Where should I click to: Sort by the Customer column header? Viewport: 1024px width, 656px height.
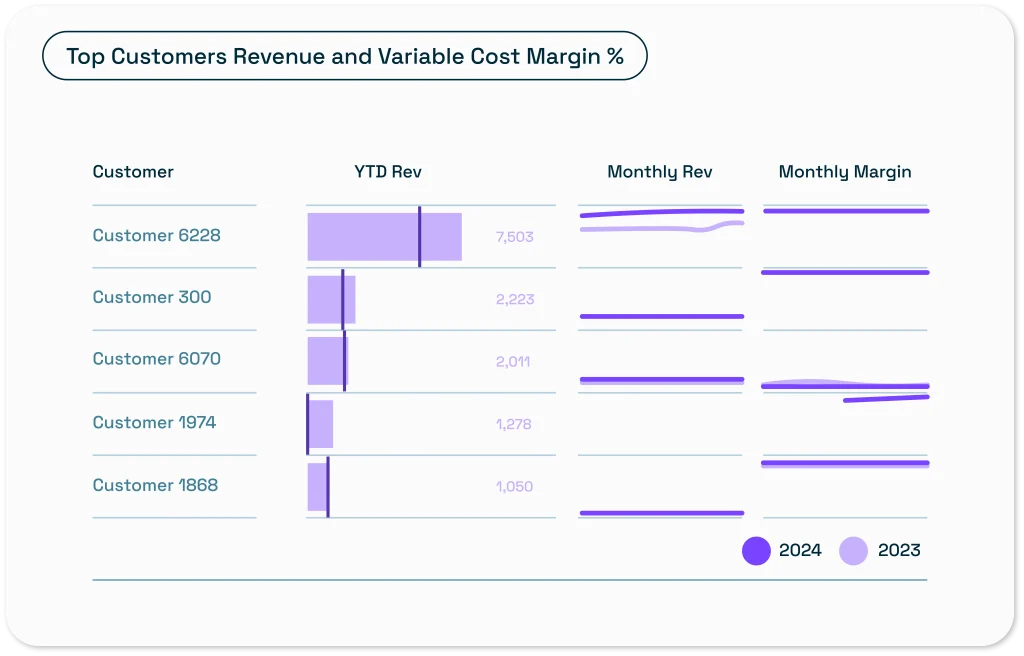(133, 172)
